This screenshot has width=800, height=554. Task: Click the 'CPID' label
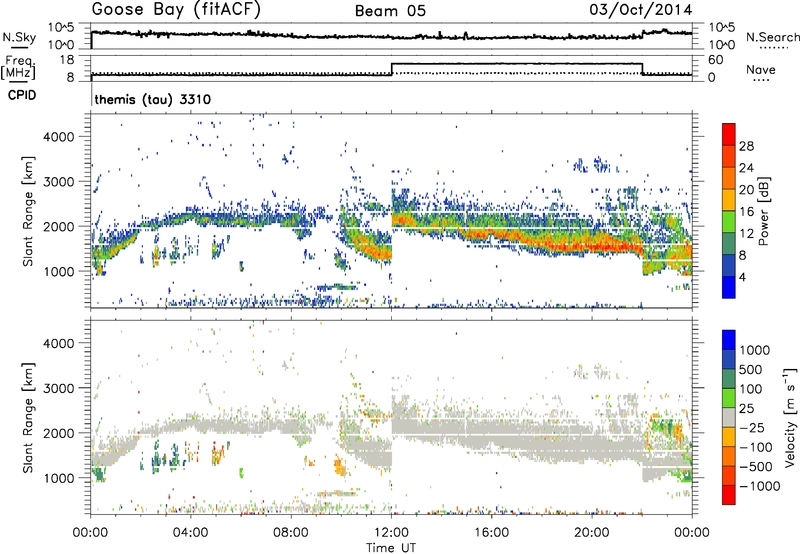[22, 95]
